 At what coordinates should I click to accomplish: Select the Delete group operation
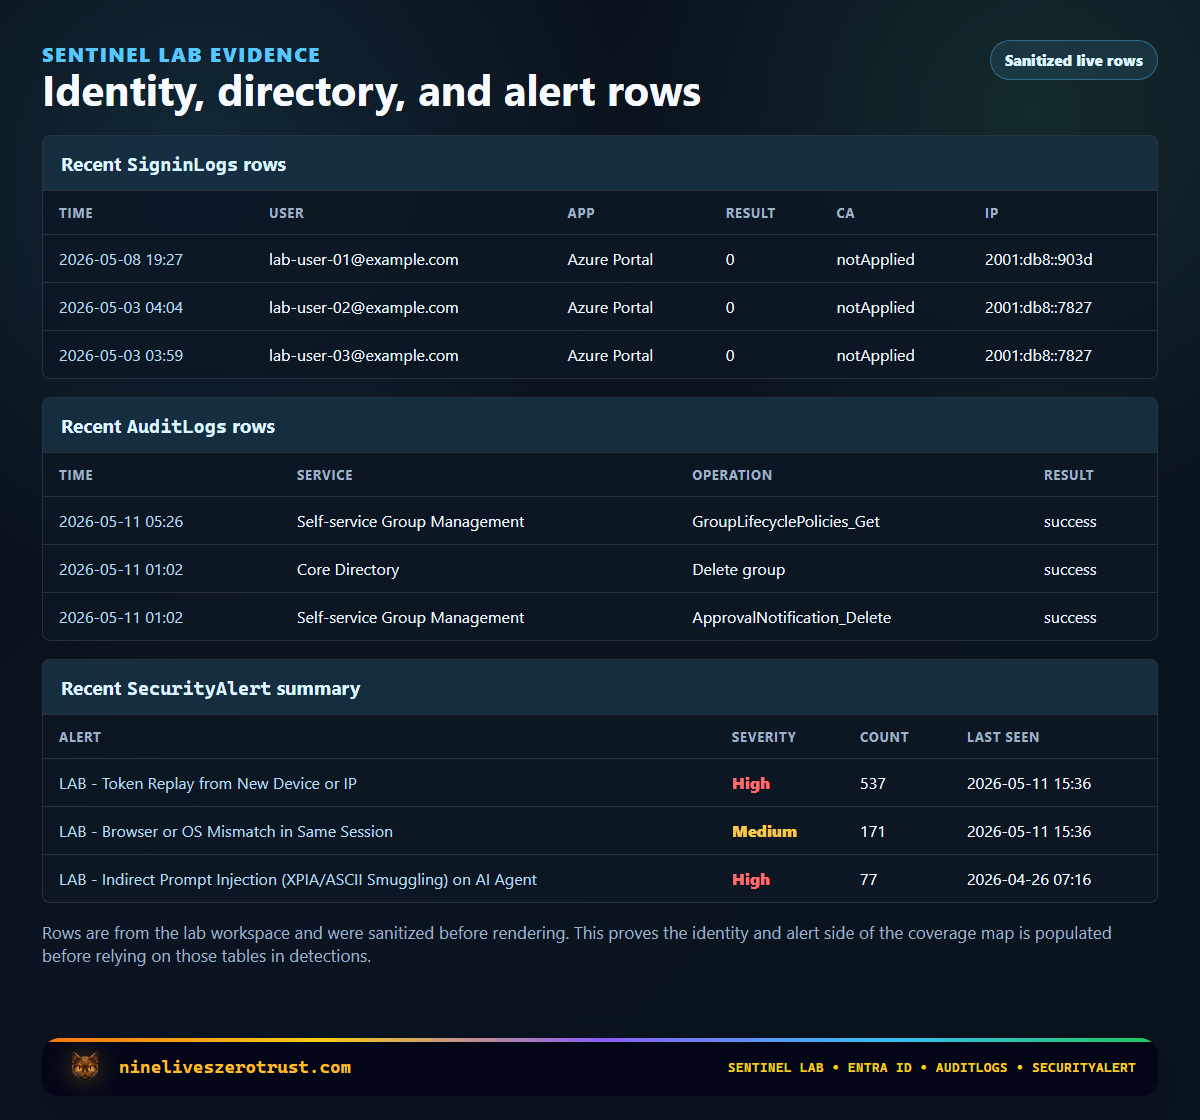pos(739,569)
